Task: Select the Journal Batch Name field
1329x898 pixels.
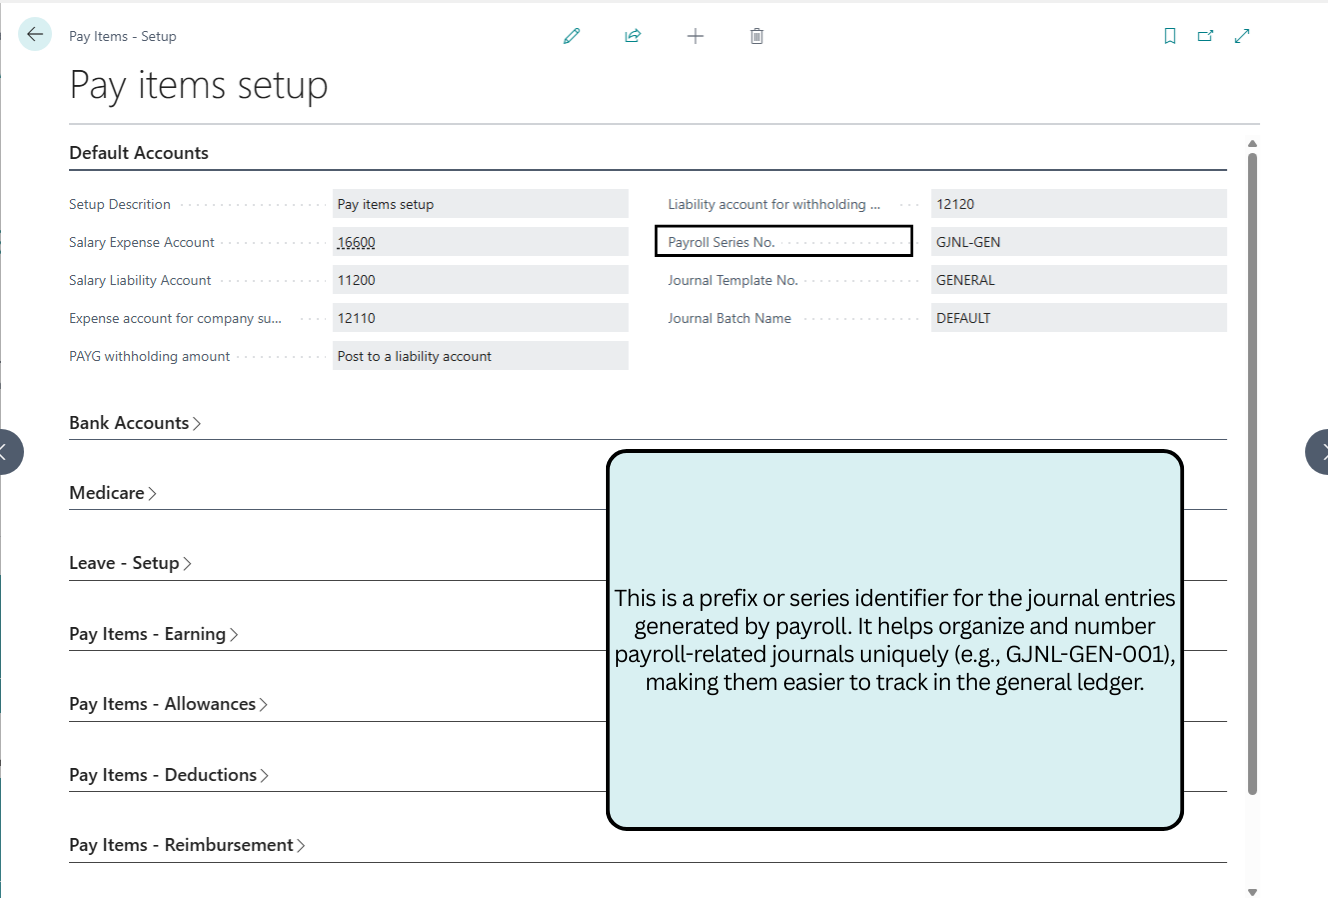Action: click(x=1078, y=318)
